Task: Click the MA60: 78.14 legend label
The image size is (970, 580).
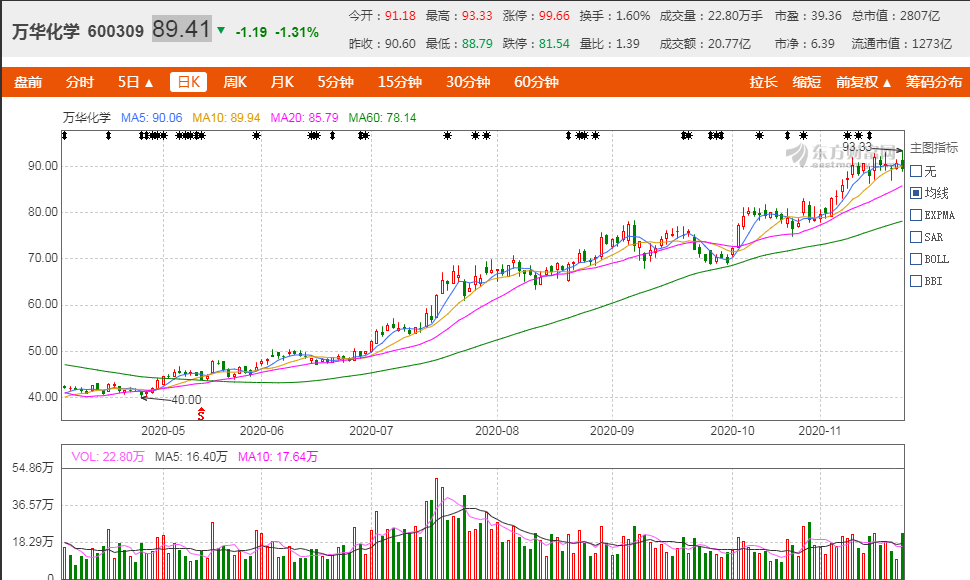Action: click(x=382, y=117)
